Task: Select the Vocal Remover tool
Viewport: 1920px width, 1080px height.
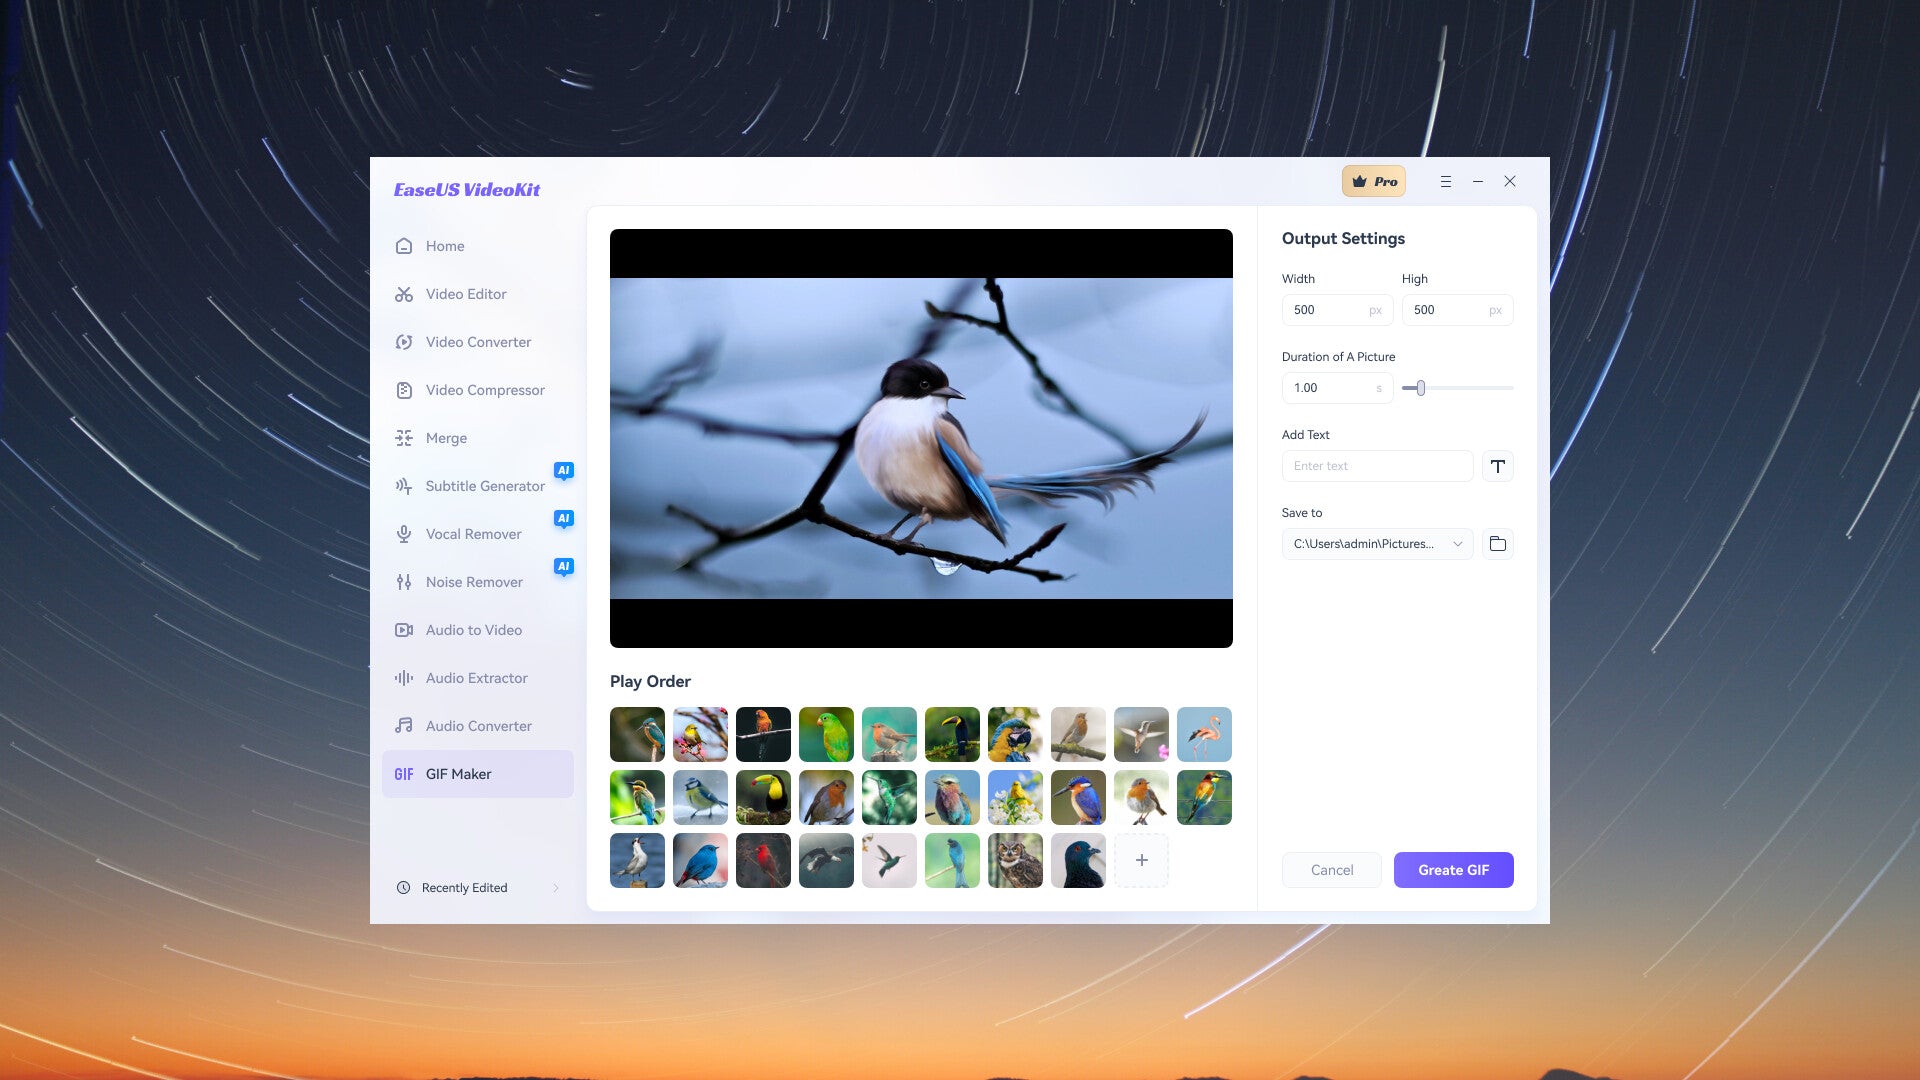Action: tap(473, 534)
